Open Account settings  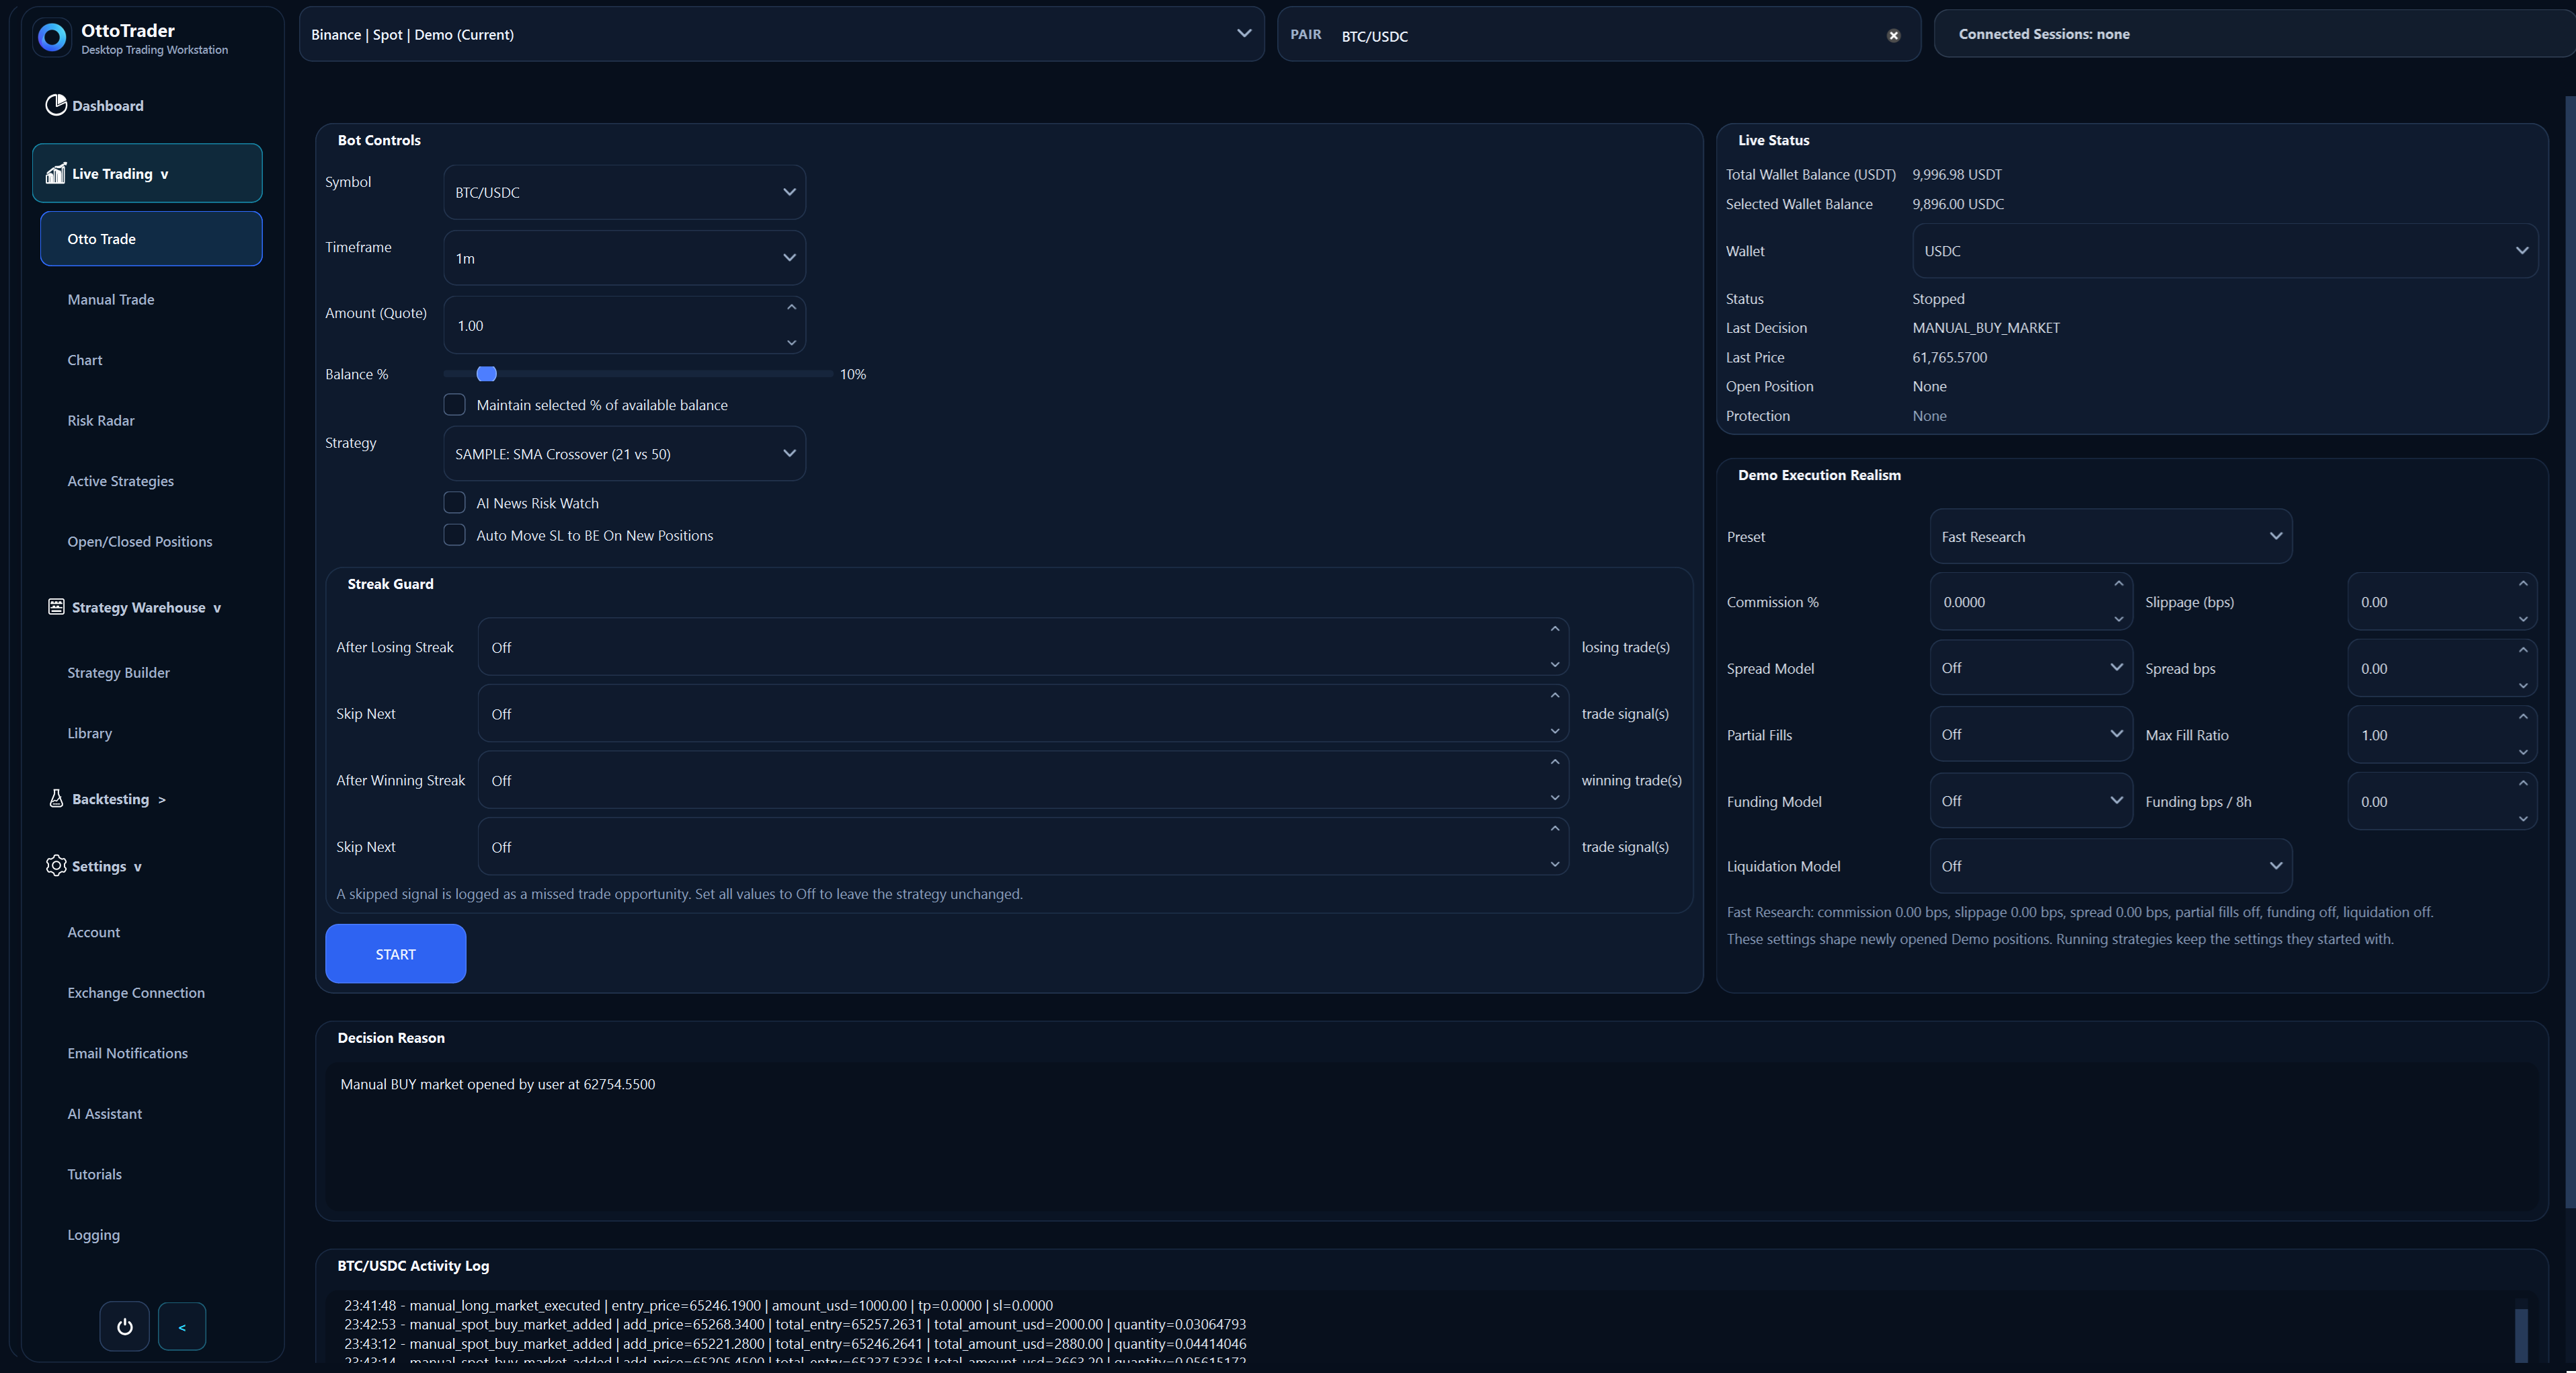(x=94, y=932)
